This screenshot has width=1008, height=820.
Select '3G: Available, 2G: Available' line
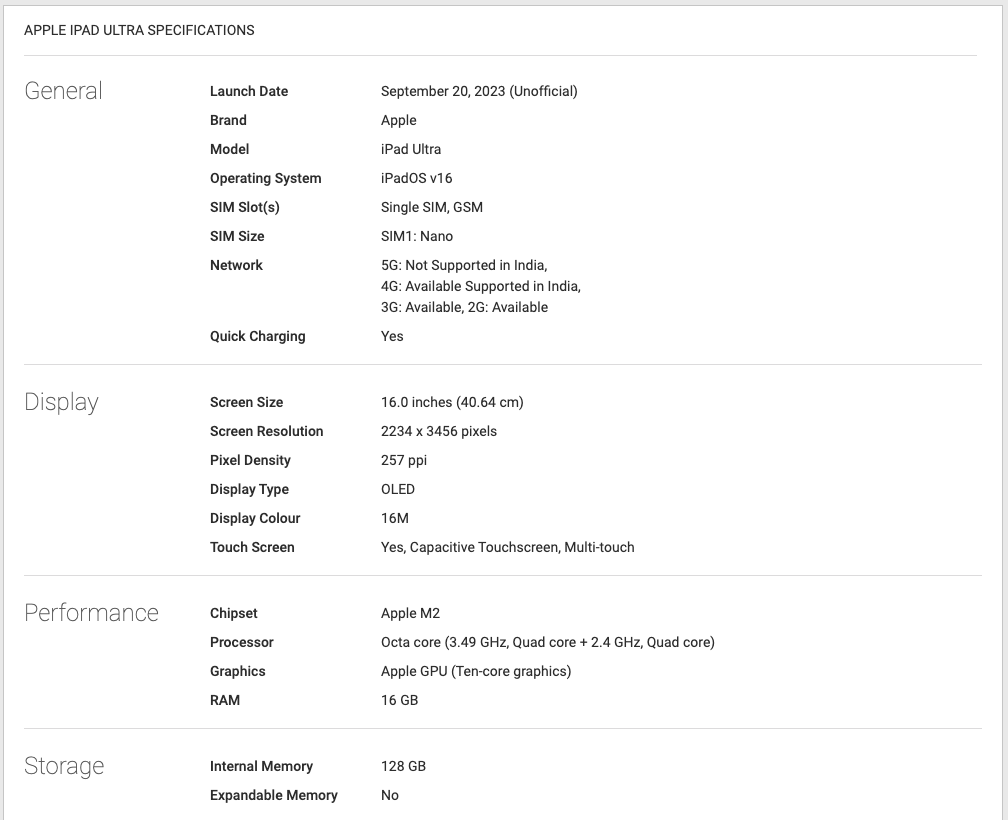click(464, 307)
